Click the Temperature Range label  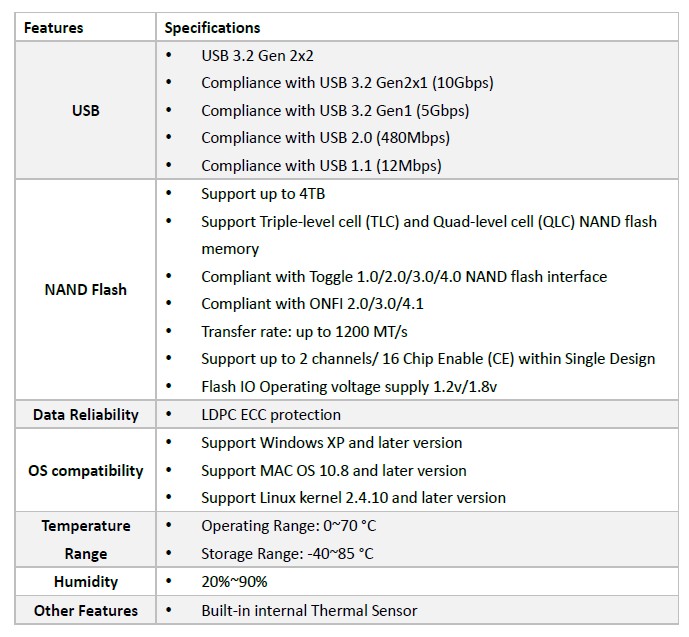tap(86, 539)
